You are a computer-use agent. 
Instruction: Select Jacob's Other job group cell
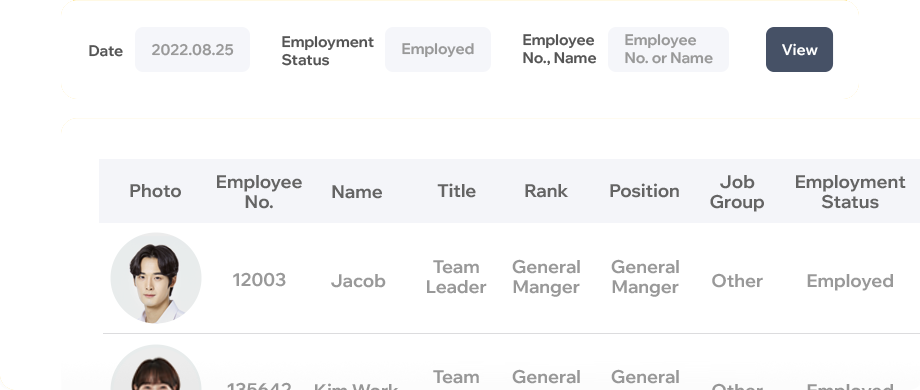coord(737,281)
